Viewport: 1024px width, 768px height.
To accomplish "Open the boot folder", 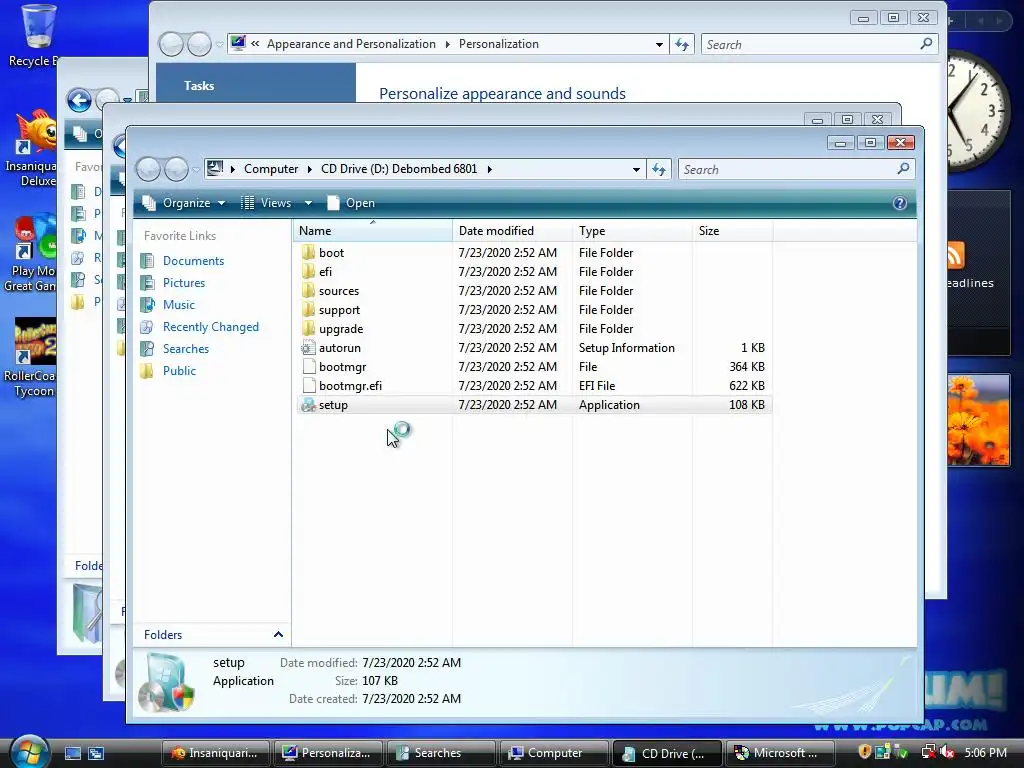I will [x=331, y=253].
